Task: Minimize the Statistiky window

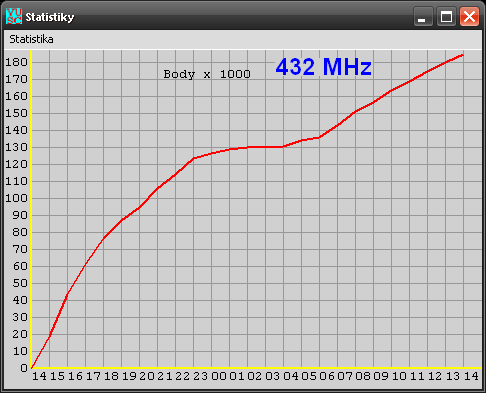Action: point(423,16)
